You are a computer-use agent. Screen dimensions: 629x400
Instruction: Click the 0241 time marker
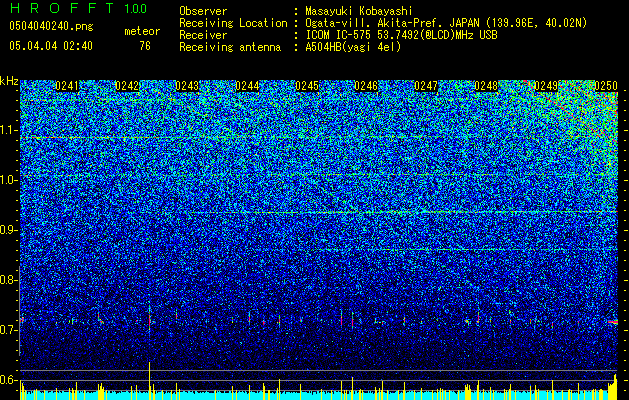(67, 86)
